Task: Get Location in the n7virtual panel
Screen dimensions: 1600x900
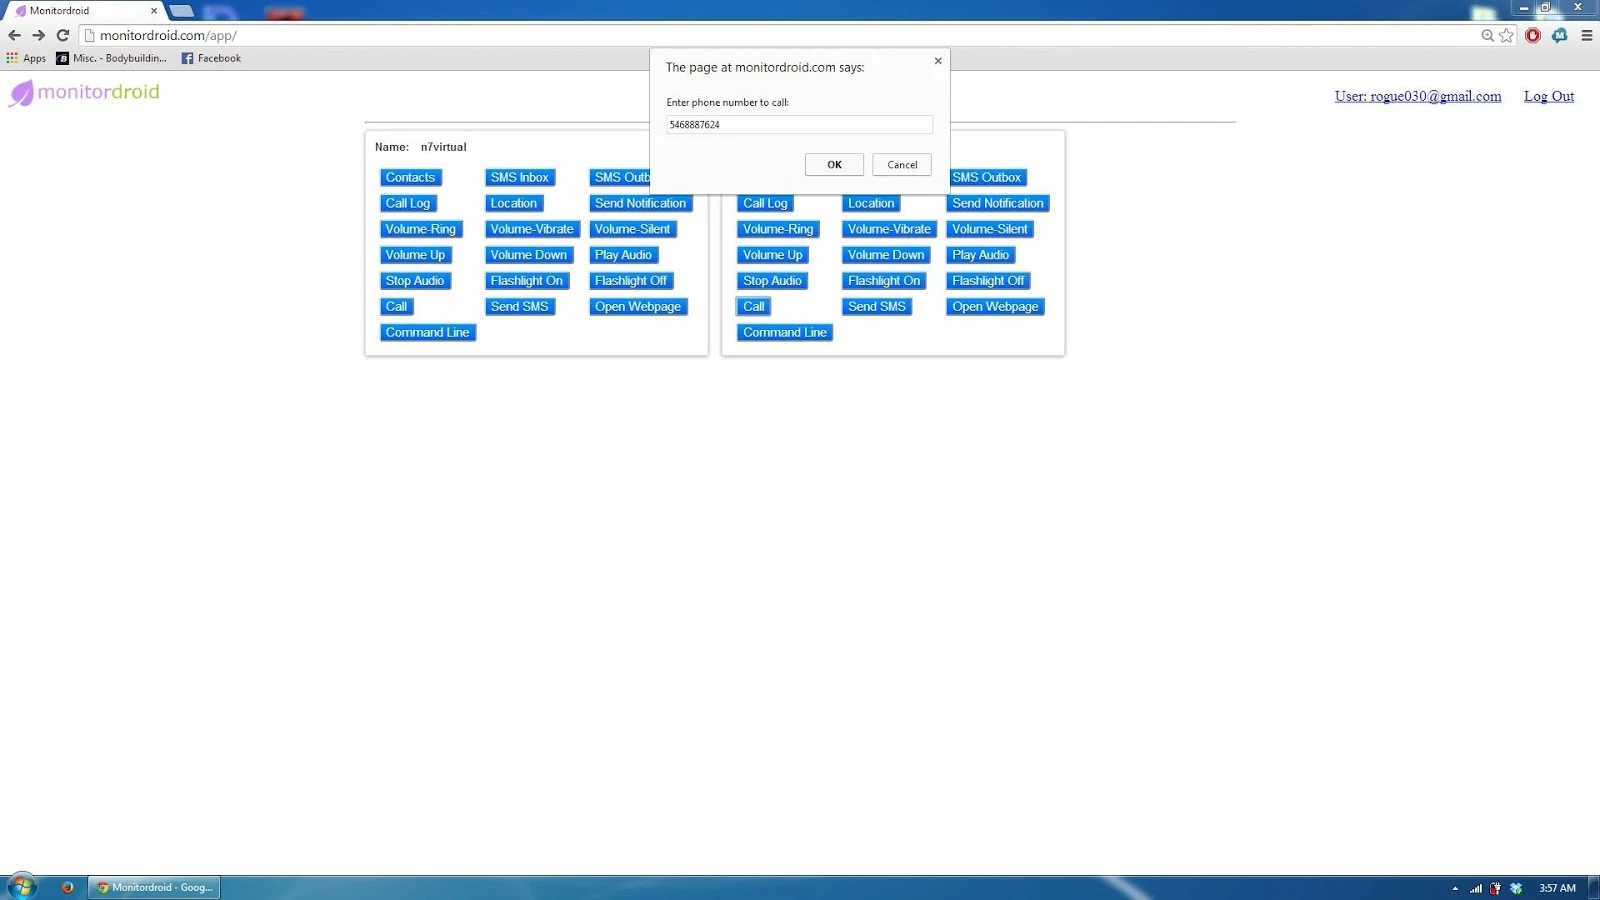Action: (514, 204)
